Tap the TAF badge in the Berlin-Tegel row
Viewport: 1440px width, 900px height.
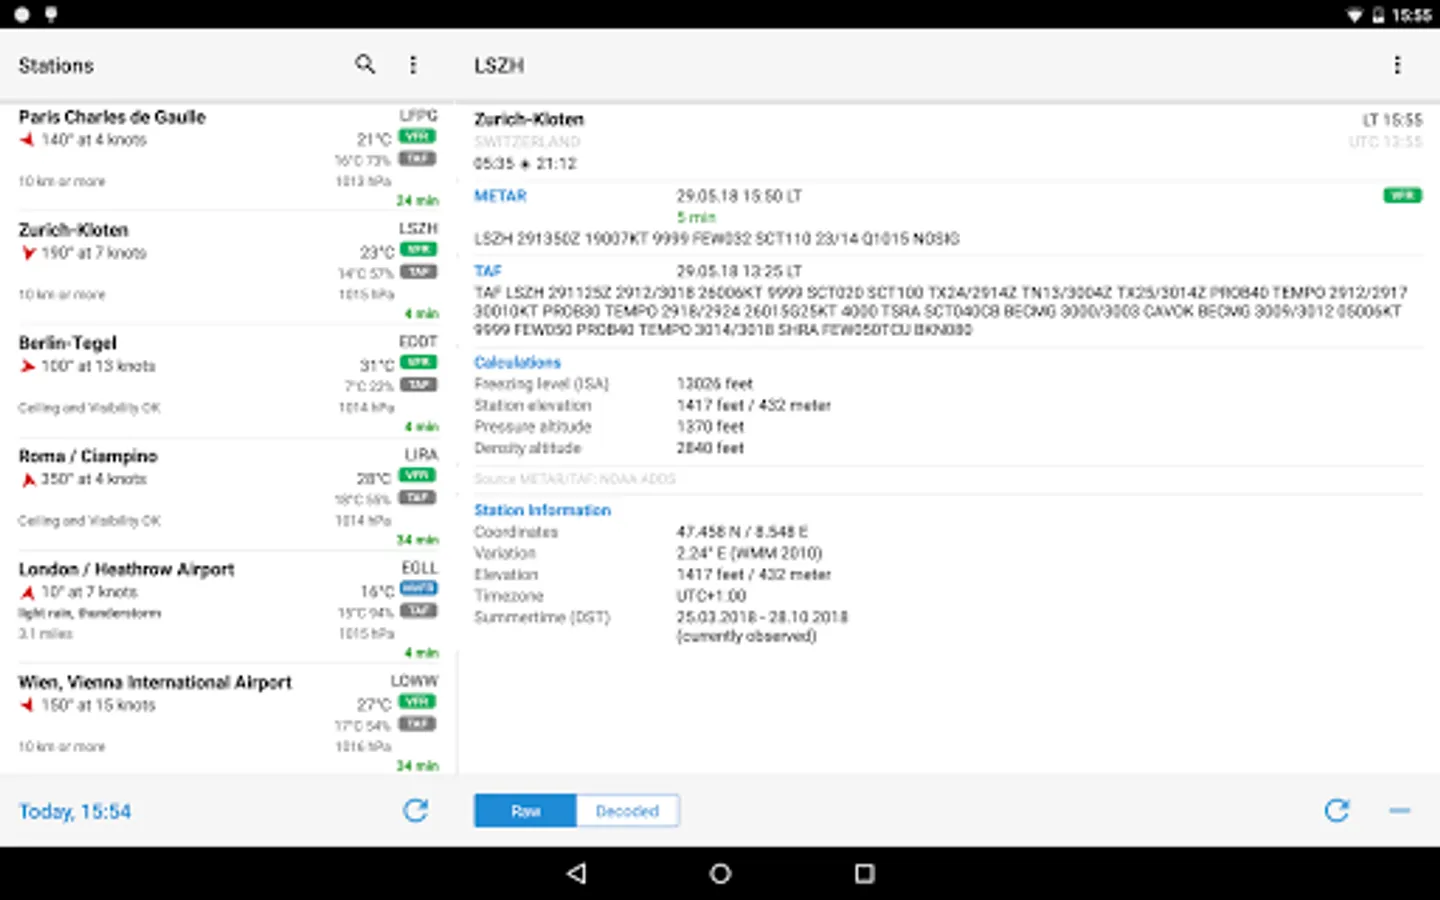(417, 384)
